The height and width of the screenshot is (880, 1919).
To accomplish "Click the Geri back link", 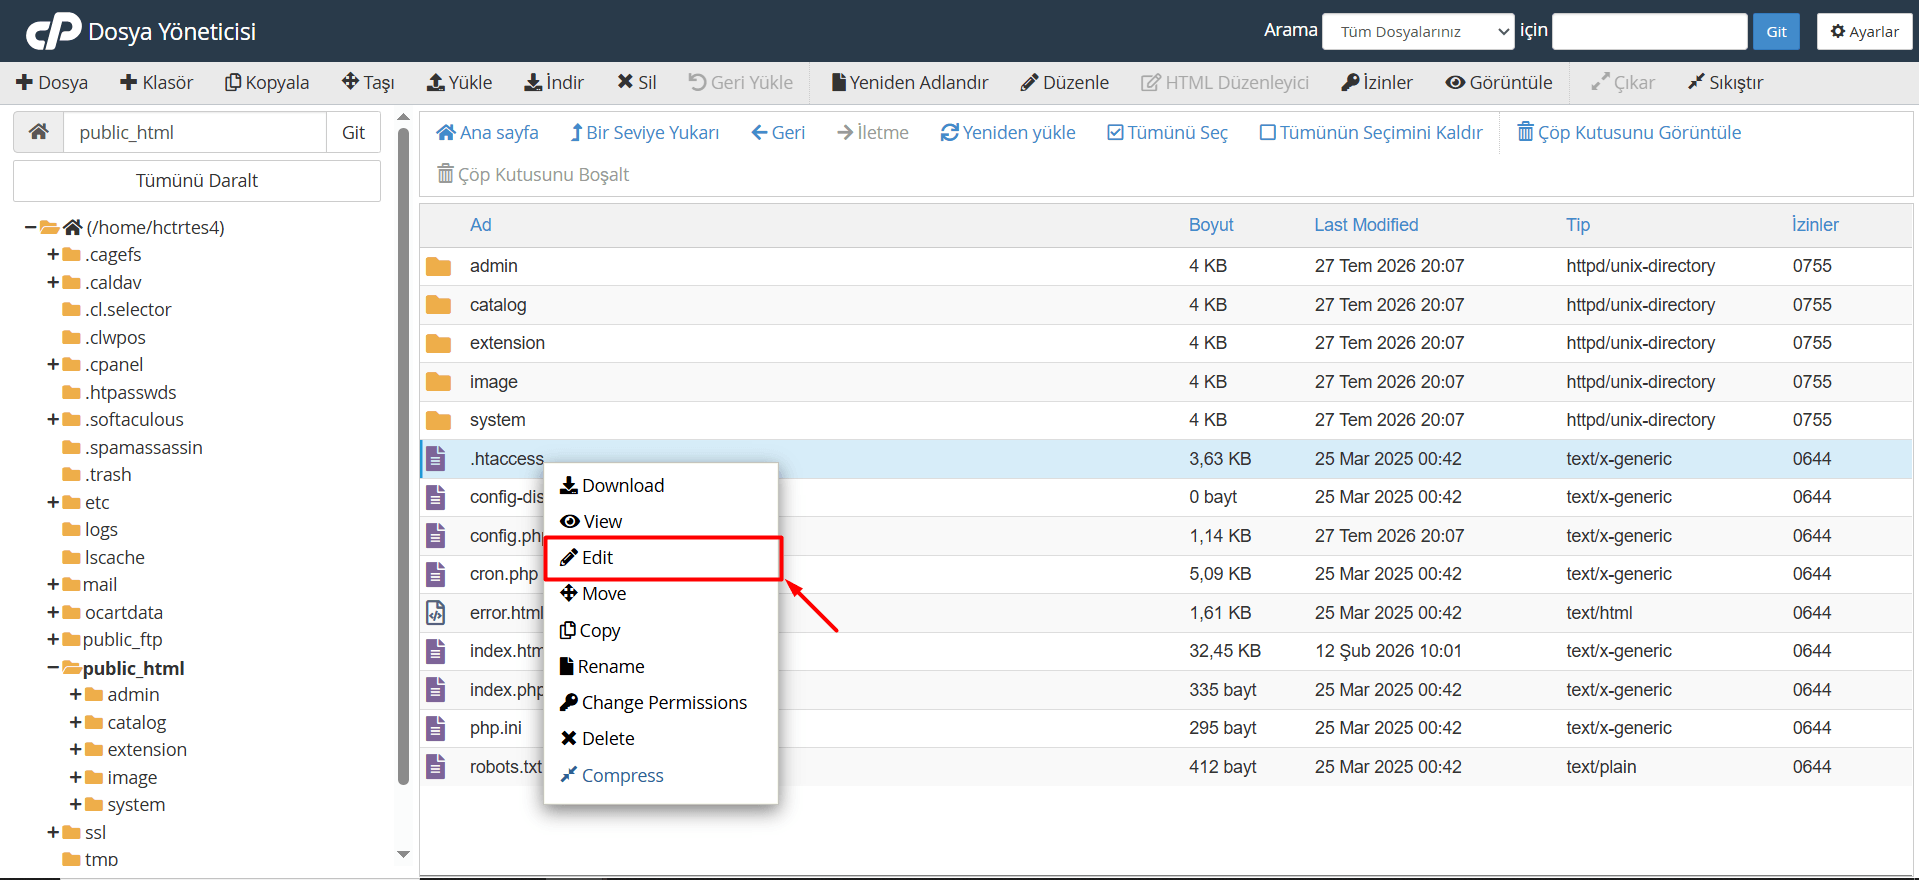I will [778, 133].
